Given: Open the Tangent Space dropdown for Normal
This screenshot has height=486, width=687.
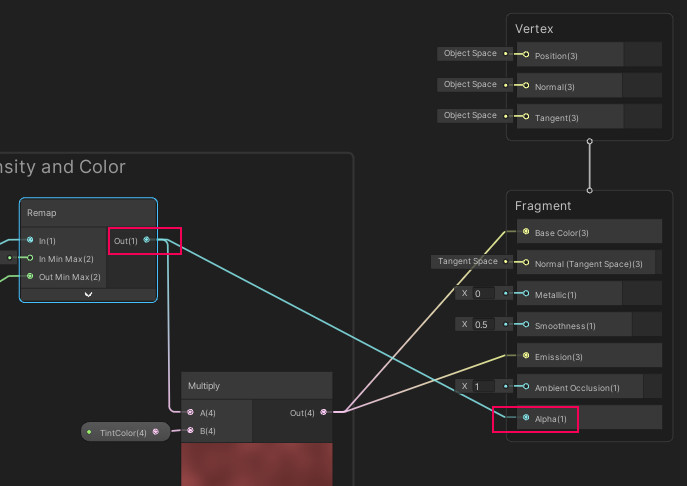Looking at the screenshot, I should 466,262.
